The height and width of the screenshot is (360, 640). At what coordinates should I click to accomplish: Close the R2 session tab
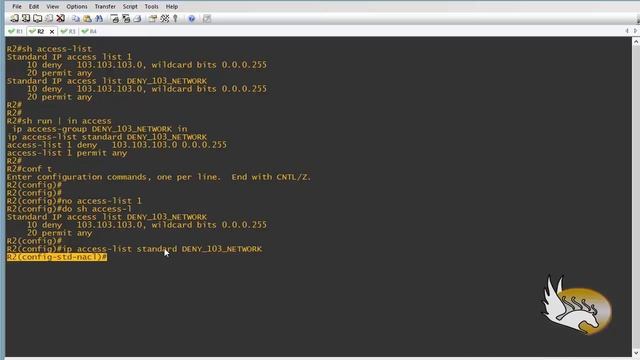coord(52,31)
